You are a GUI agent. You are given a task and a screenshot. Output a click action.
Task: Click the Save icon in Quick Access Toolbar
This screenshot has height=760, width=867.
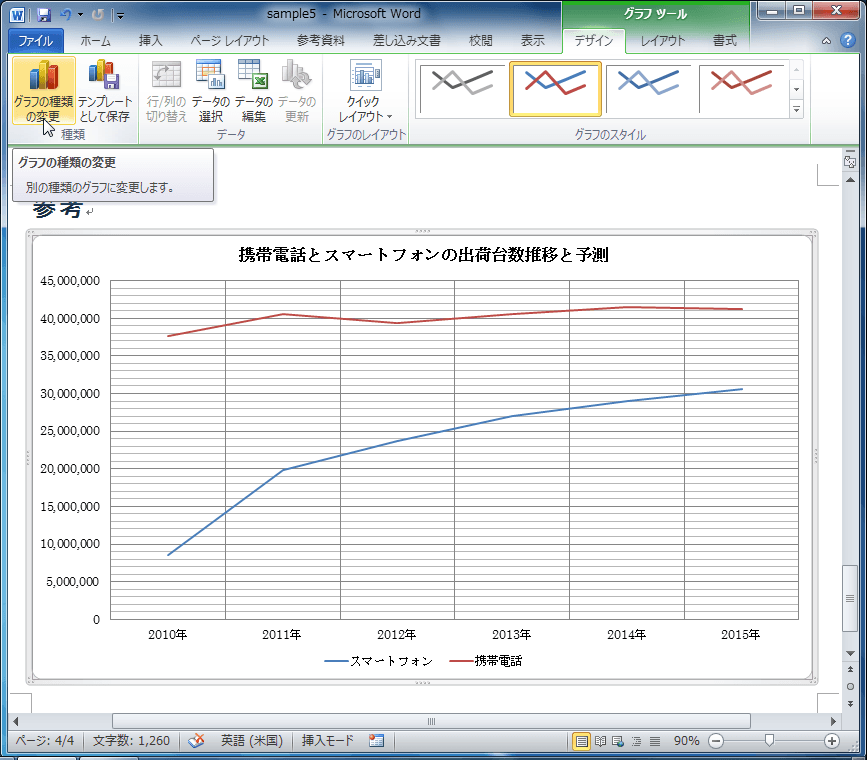[44, 15]
